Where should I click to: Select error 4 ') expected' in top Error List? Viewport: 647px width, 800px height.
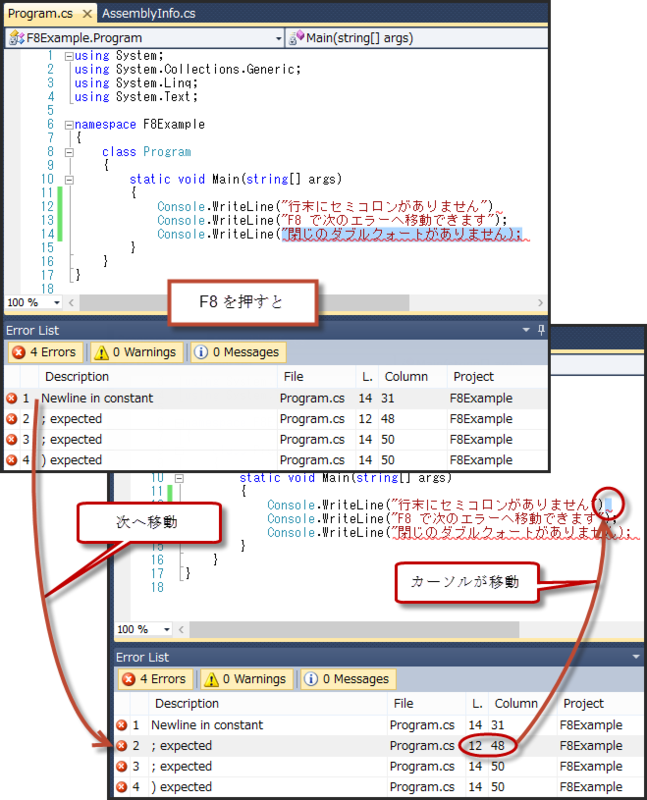pyautogui.click(x=276, y=460)
